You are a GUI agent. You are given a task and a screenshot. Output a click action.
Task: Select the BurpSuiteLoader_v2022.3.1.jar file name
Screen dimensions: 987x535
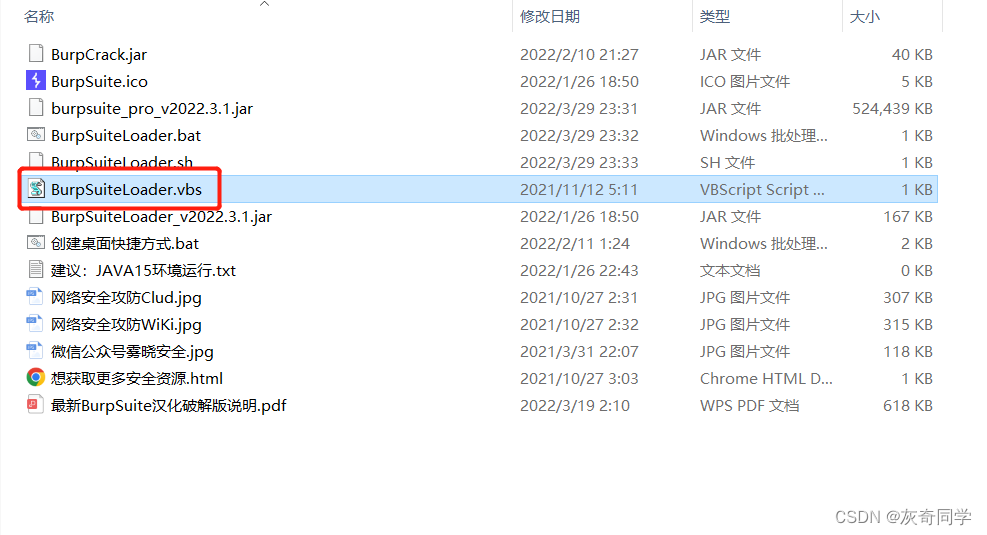(162, 217)
